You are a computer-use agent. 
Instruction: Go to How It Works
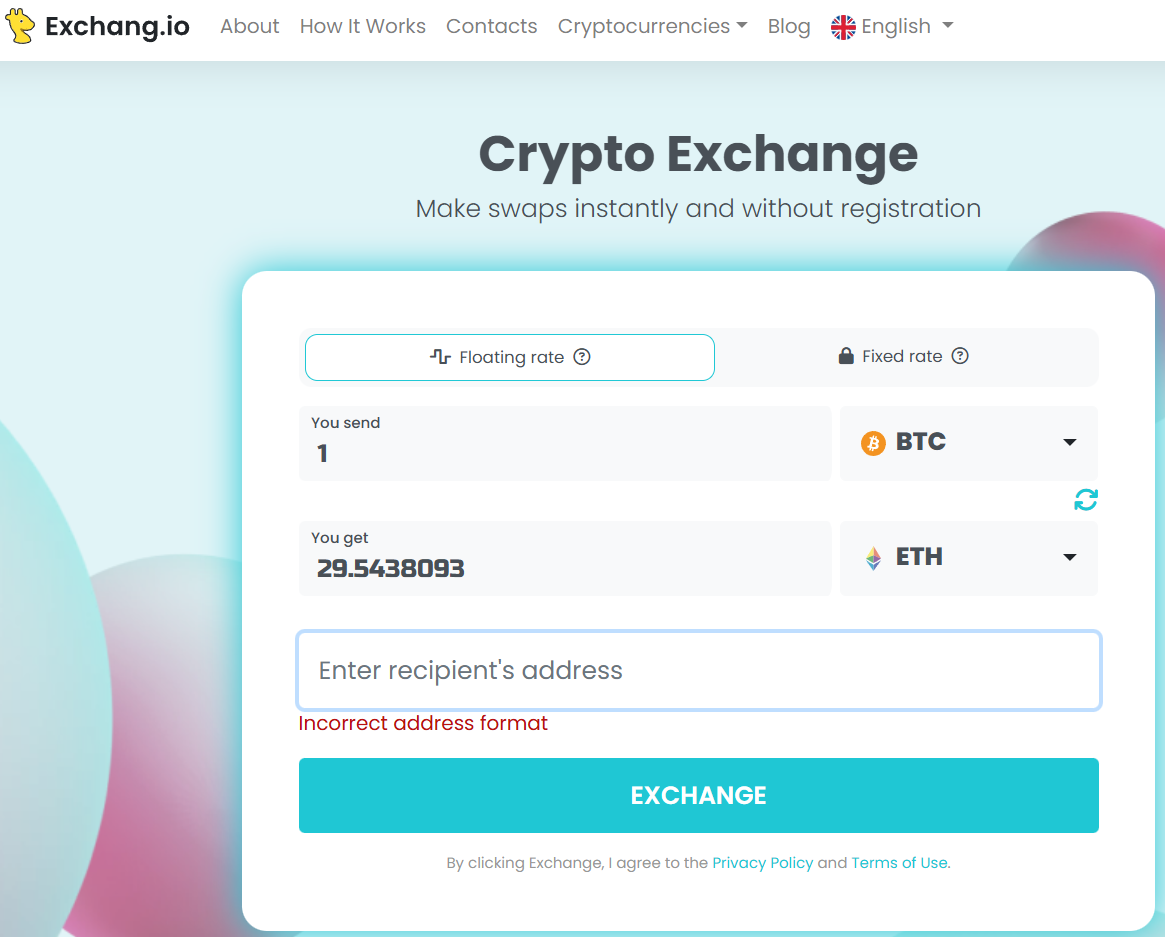[363, 27]
